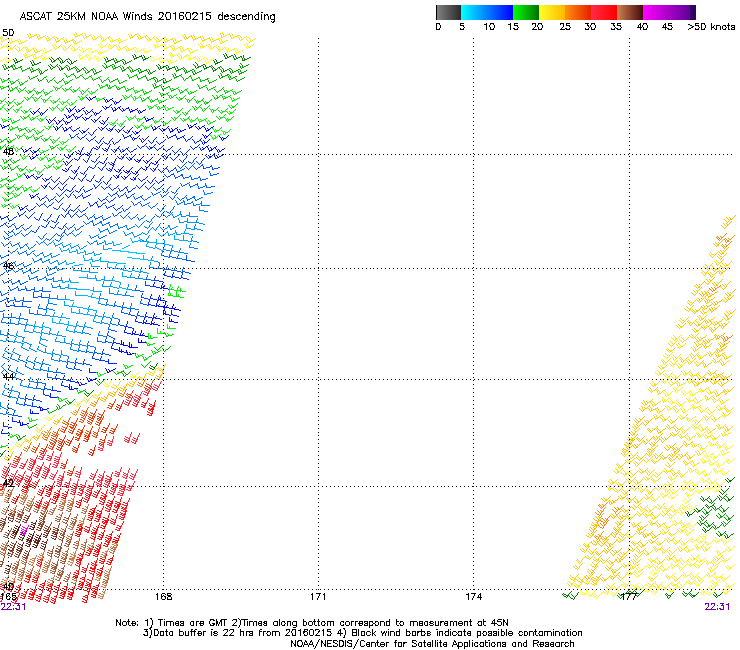Image resolution: width=740 pixels, height=650 pixels.
Task: Click the longitude label '174'
Action: pos(473,597)
